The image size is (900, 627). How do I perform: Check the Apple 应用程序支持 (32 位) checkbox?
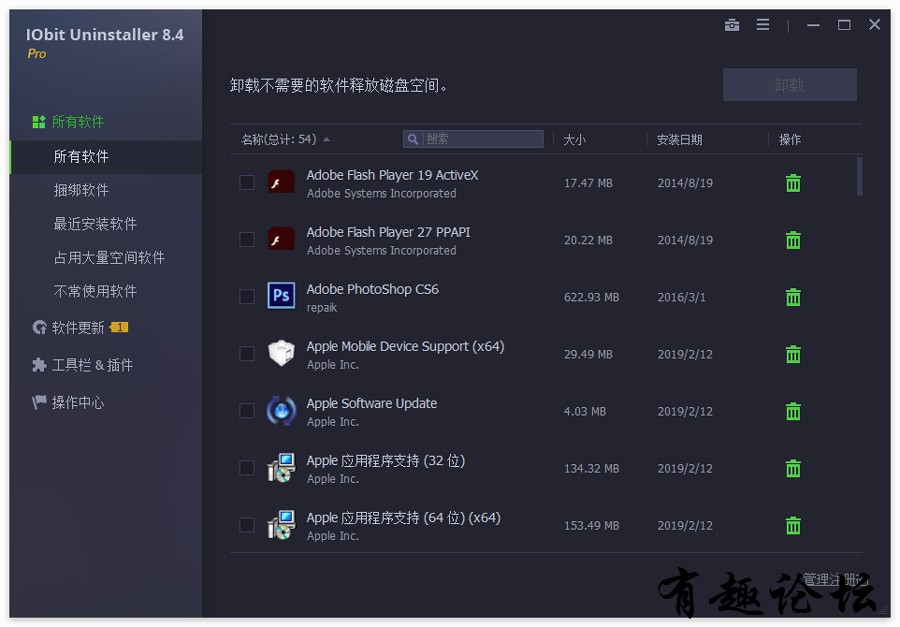click(x=247, y=468)
